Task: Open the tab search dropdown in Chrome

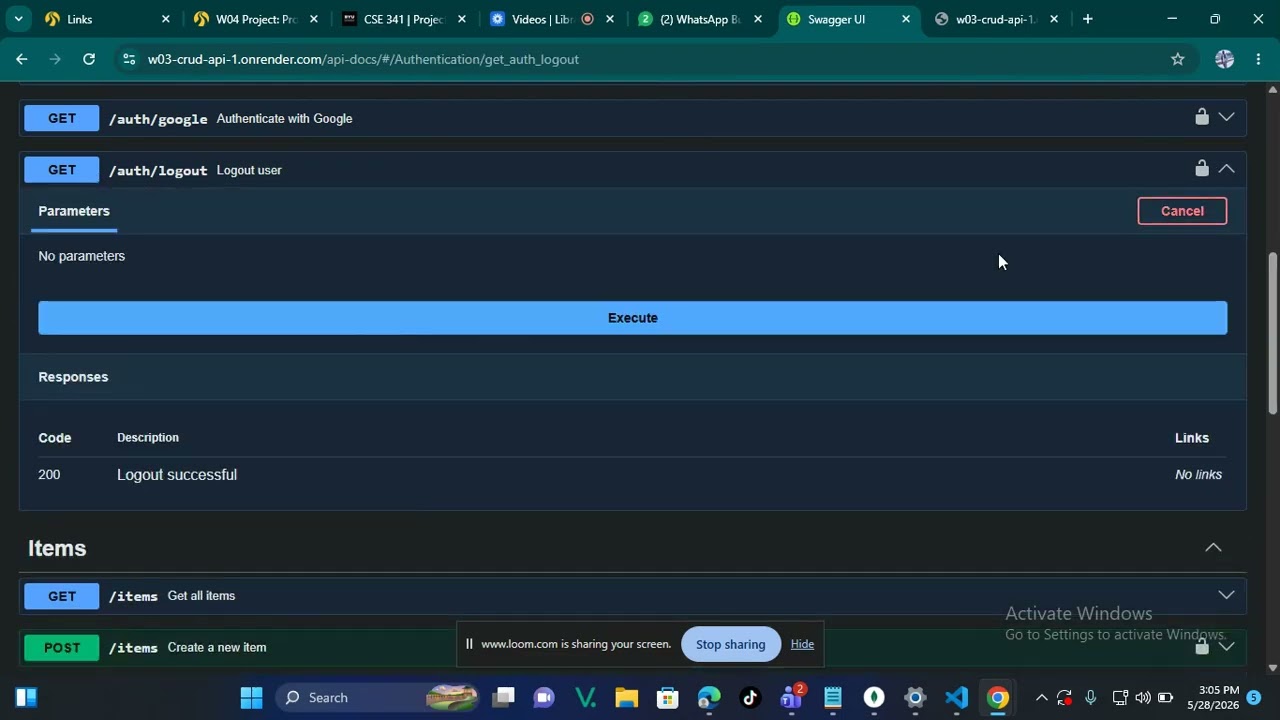Action: tap(18, 19)
